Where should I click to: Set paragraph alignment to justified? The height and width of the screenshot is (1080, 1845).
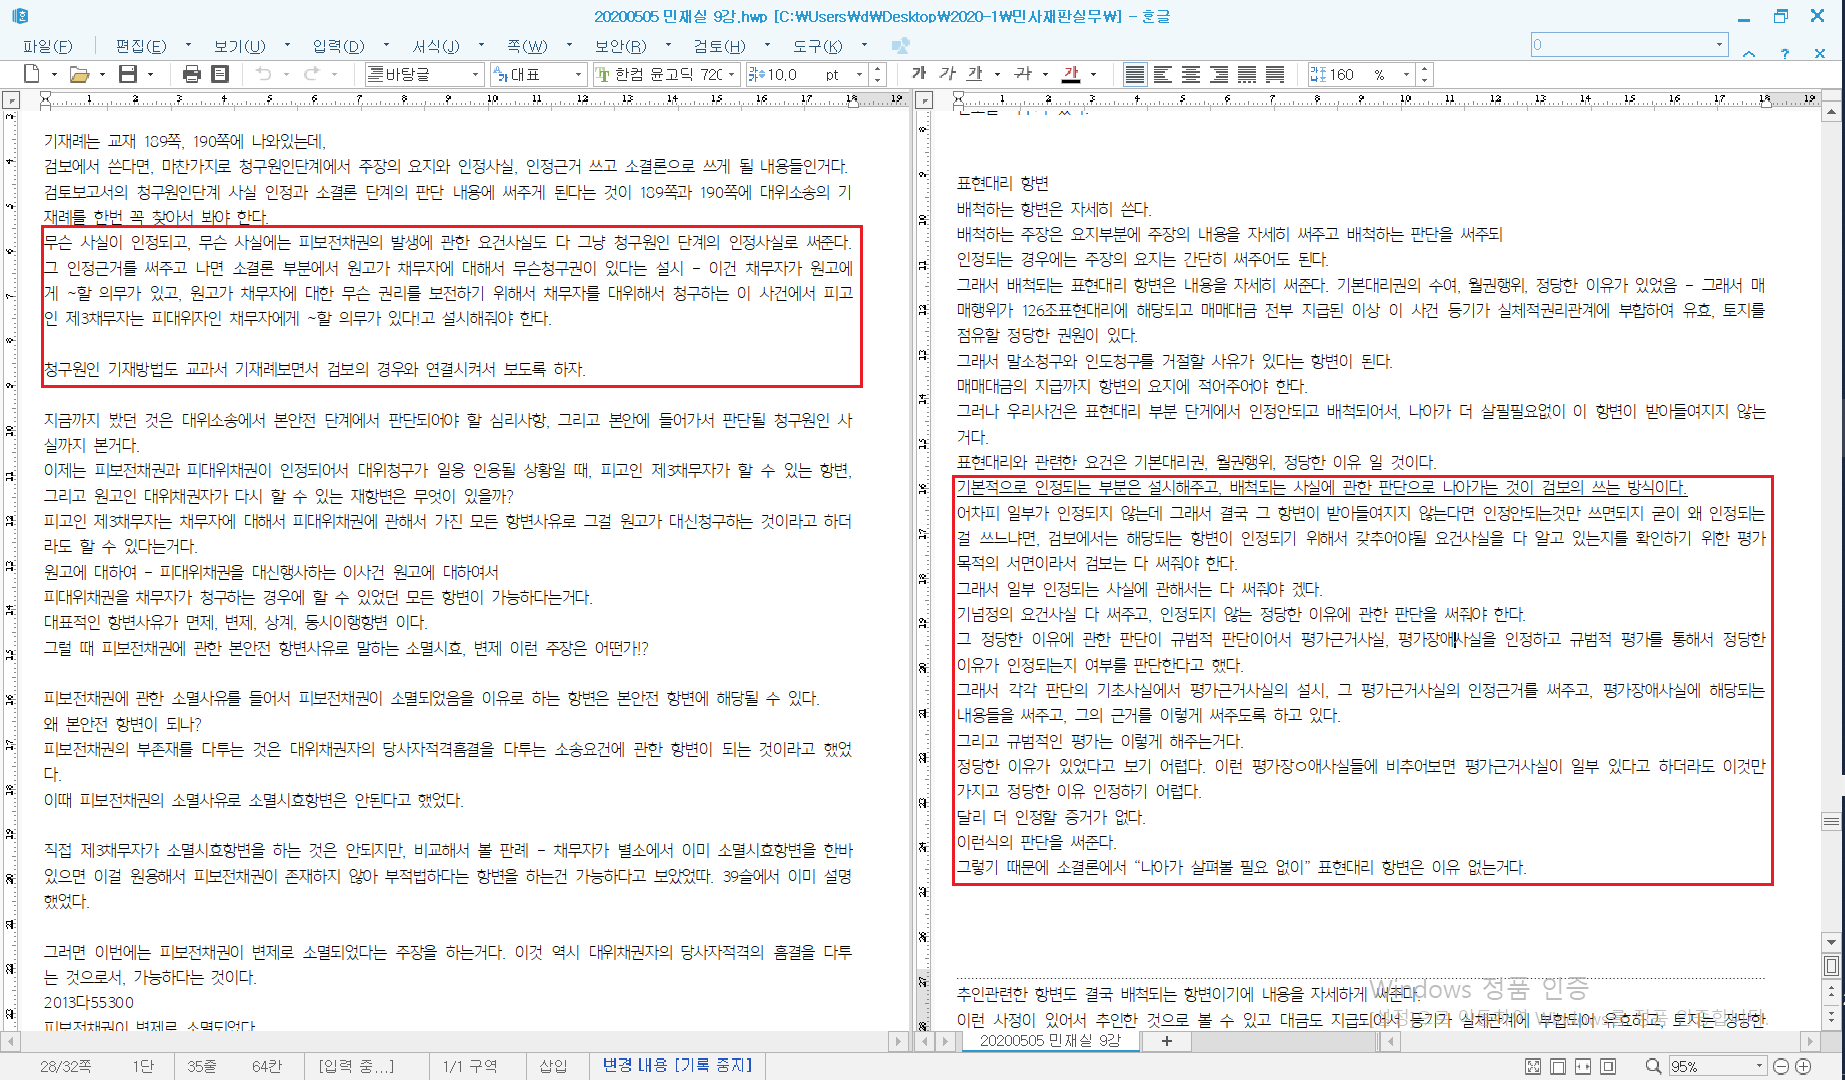tap(1135, 74)
